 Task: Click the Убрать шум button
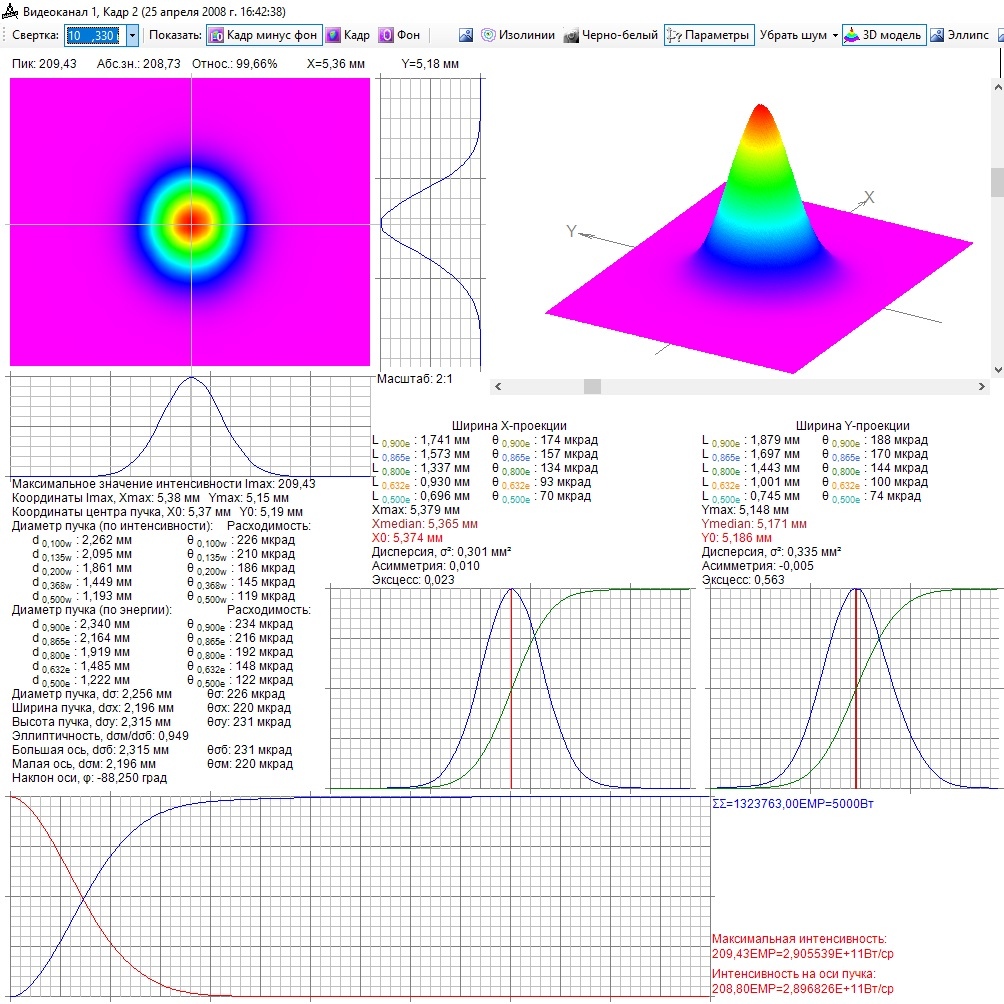tap(793, 35)
